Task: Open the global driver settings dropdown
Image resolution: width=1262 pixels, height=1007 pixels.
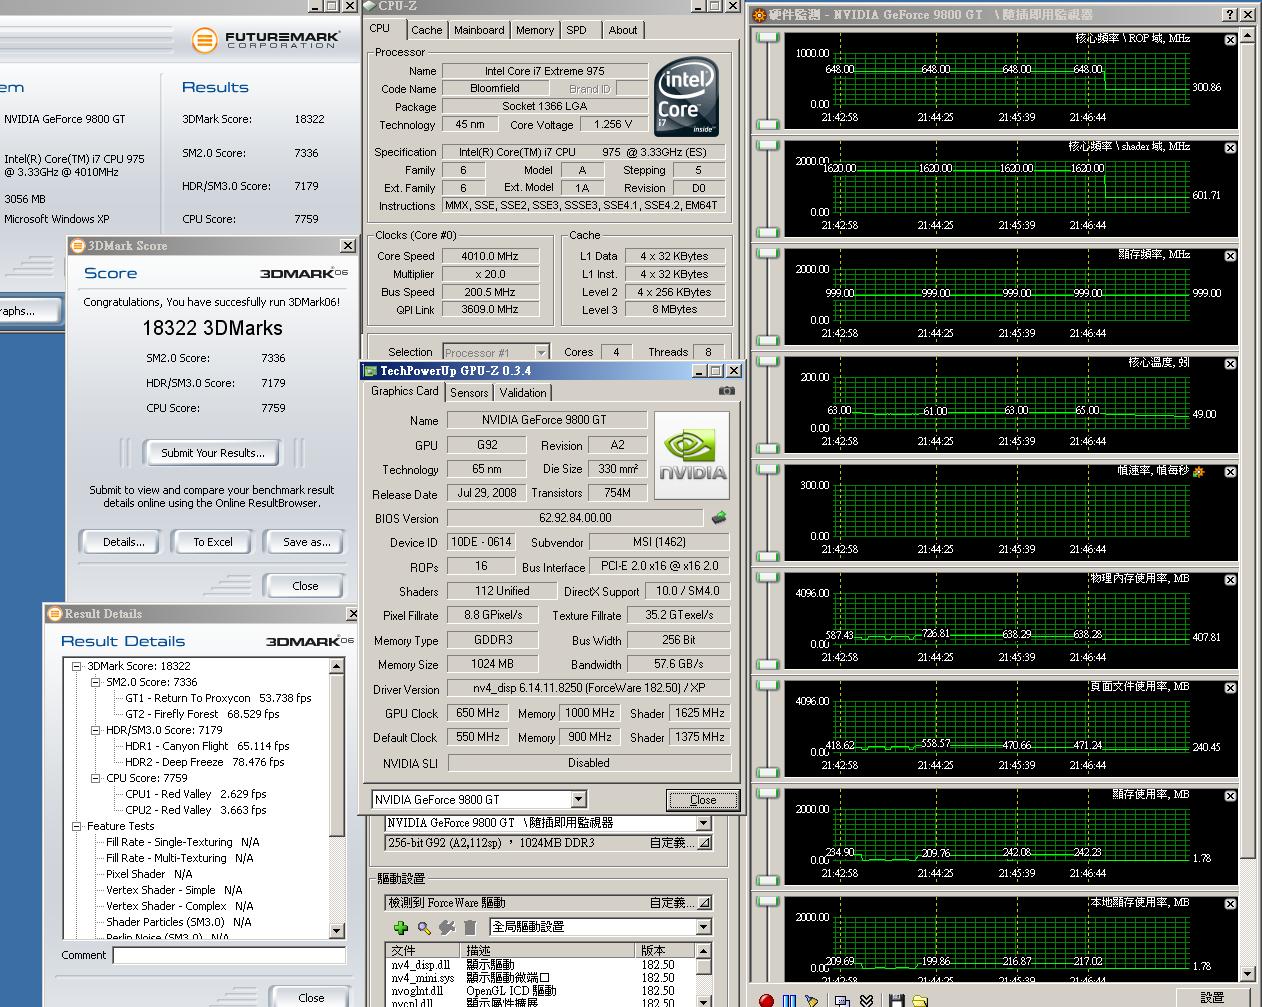Action: pos(704,927)
